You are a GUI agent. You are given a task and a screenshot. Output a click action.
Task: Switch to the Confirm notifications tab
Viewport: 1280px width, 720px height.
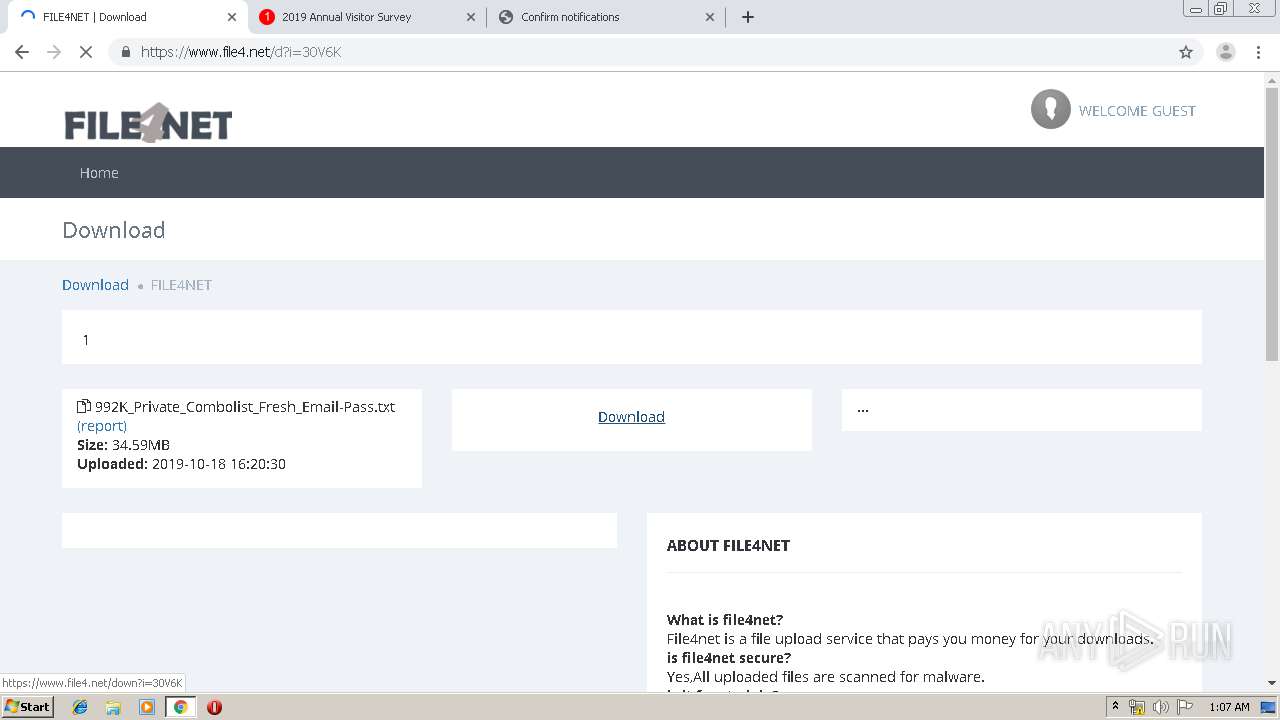pos(606,17)
